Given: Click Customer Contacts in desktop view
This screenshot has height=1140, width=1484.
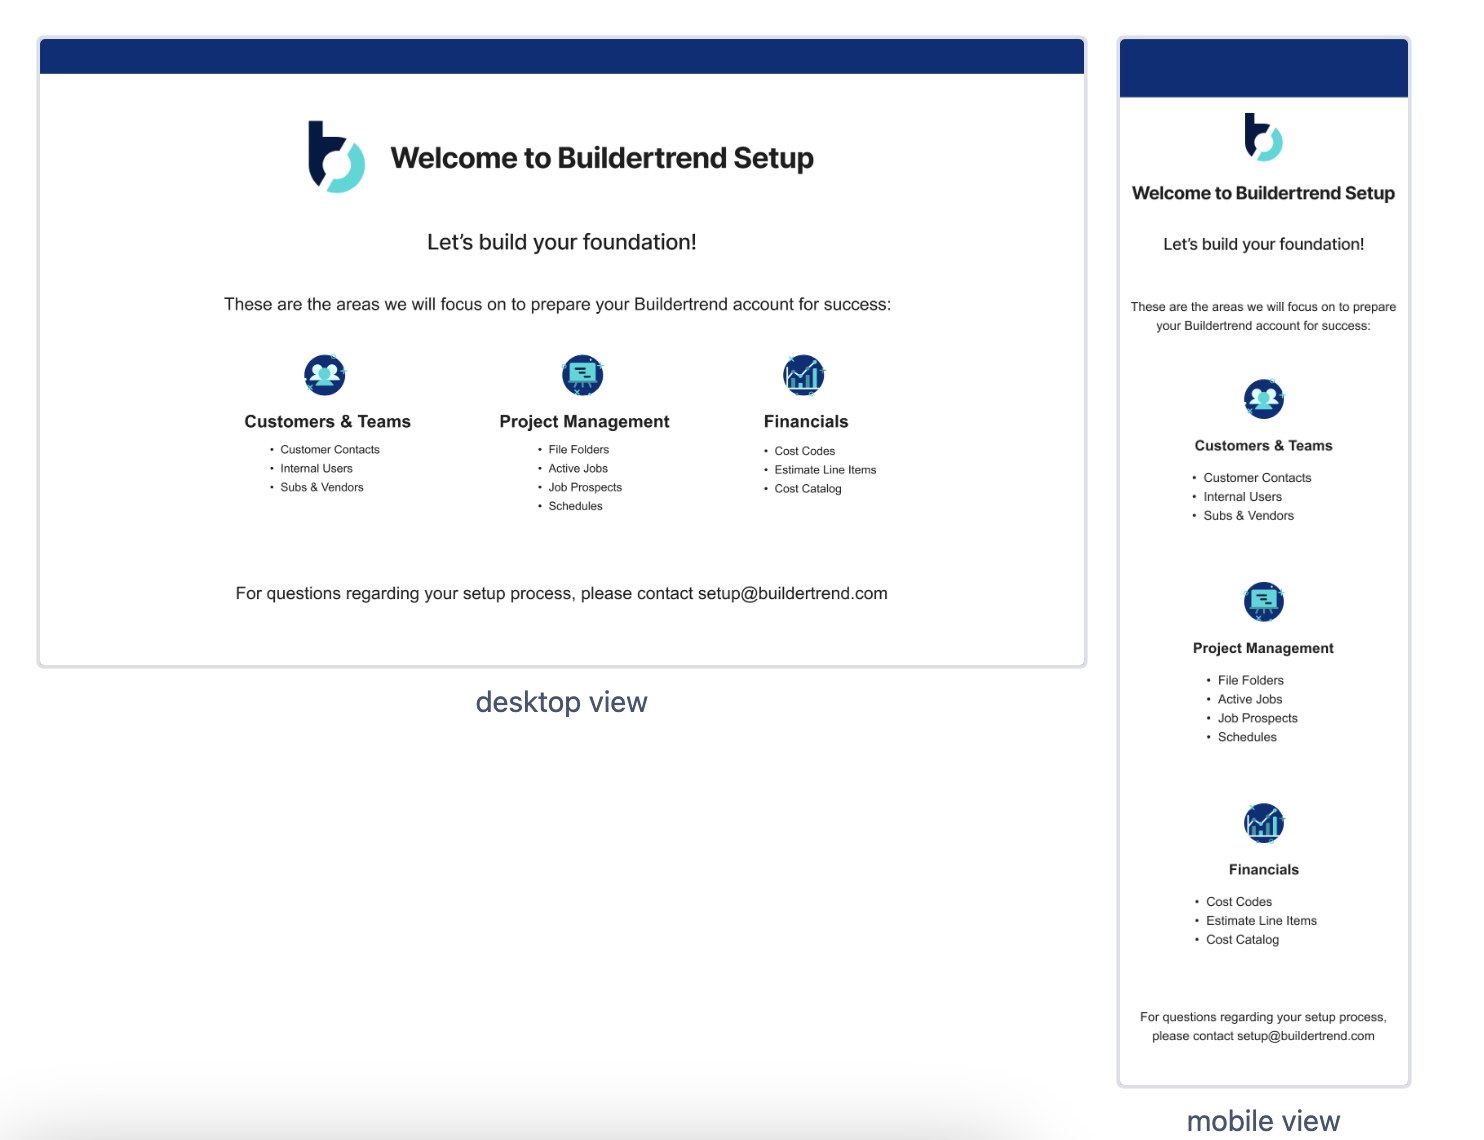Looking at the screenshot, I should tap(330, 450).
